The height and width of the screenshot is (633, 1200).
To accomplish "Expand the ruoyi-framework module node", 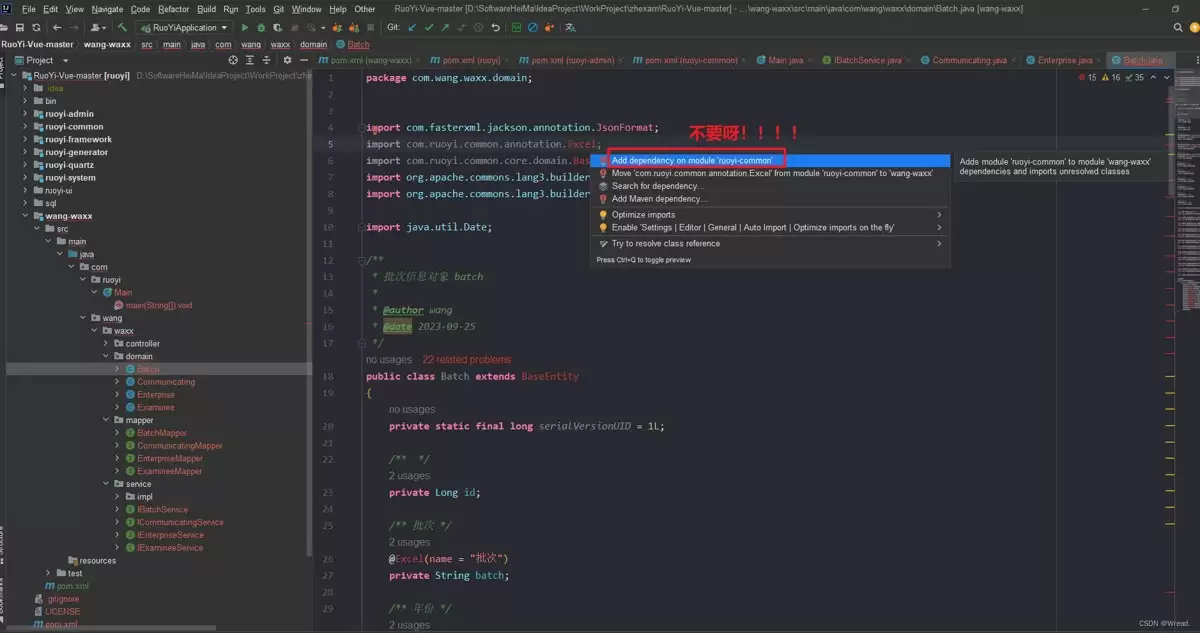I will (25, 139).
